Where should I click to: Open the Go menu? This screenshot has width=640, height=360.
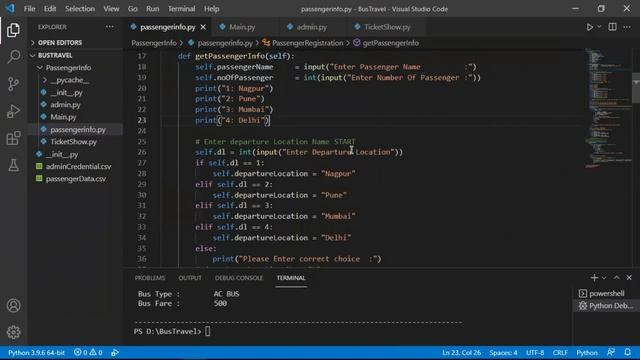coord(132,9)
